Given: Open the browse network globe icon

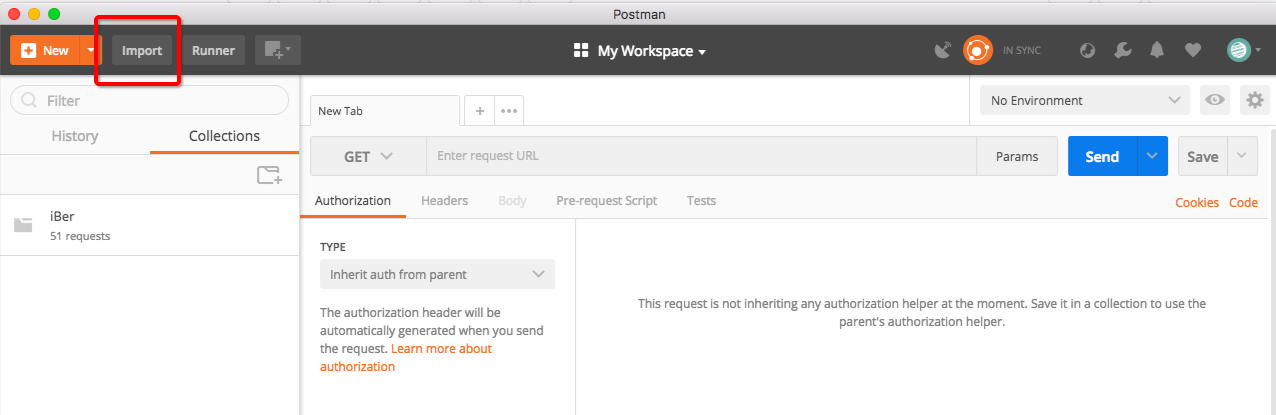Looking at the screenshot, I should point(1088,50).
